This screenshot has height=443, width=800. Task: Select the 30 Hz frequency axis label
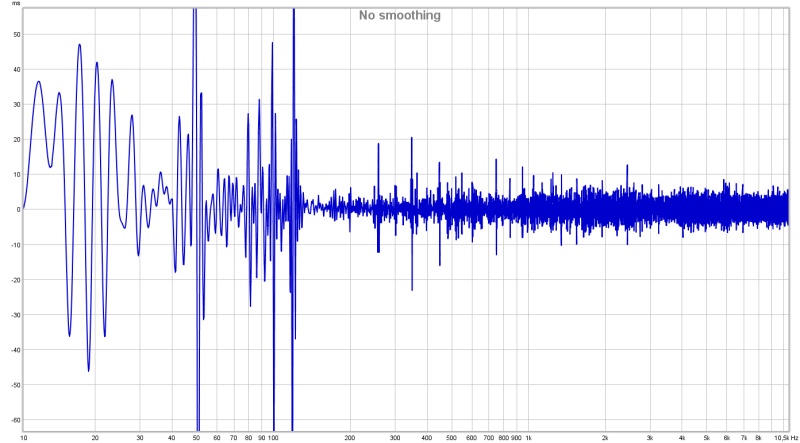pos(140,438)
